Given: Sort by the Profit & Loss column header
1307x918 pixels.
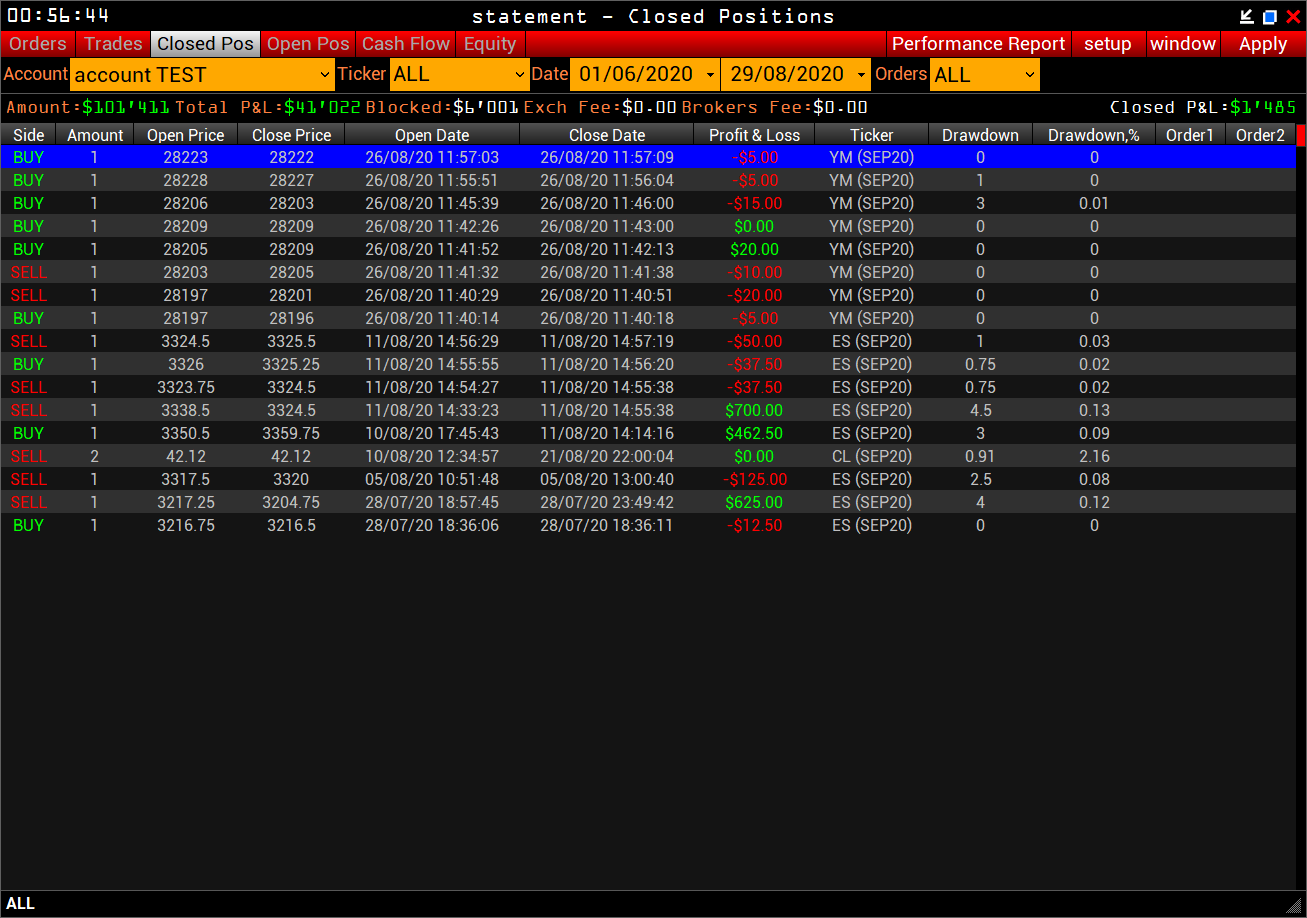Looking at the screenshot, I should (754, 135).
